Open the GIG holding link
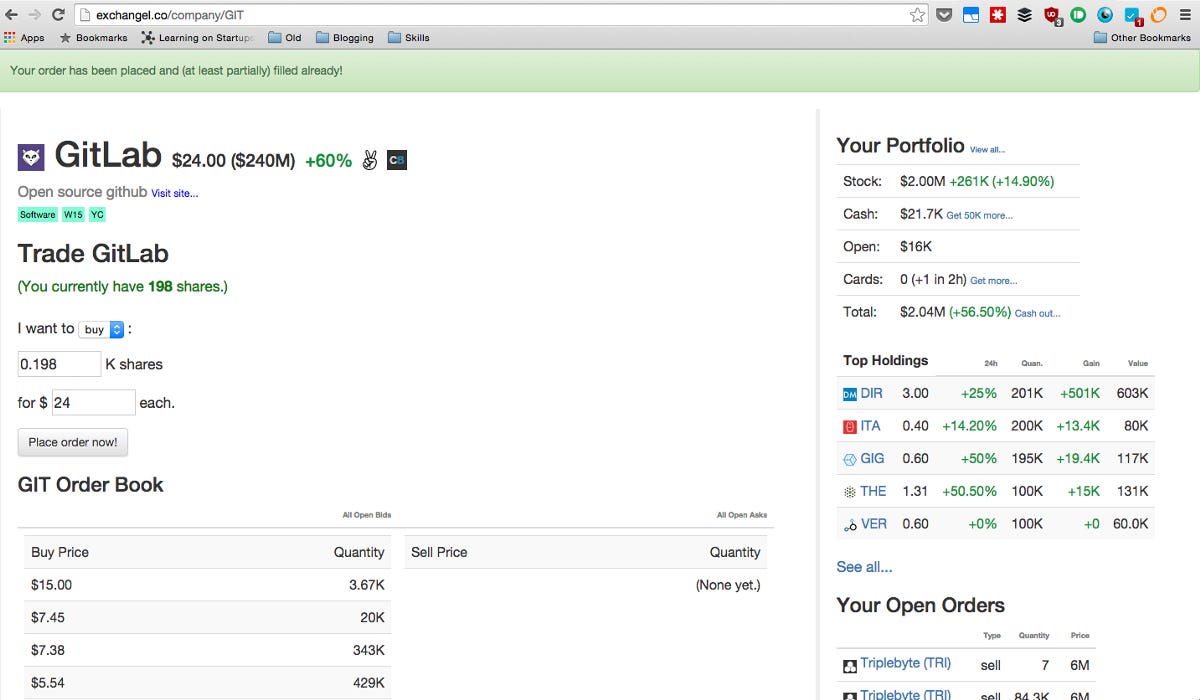The height and width of the screenshot is (700, 1200). (x=873, y=459)
